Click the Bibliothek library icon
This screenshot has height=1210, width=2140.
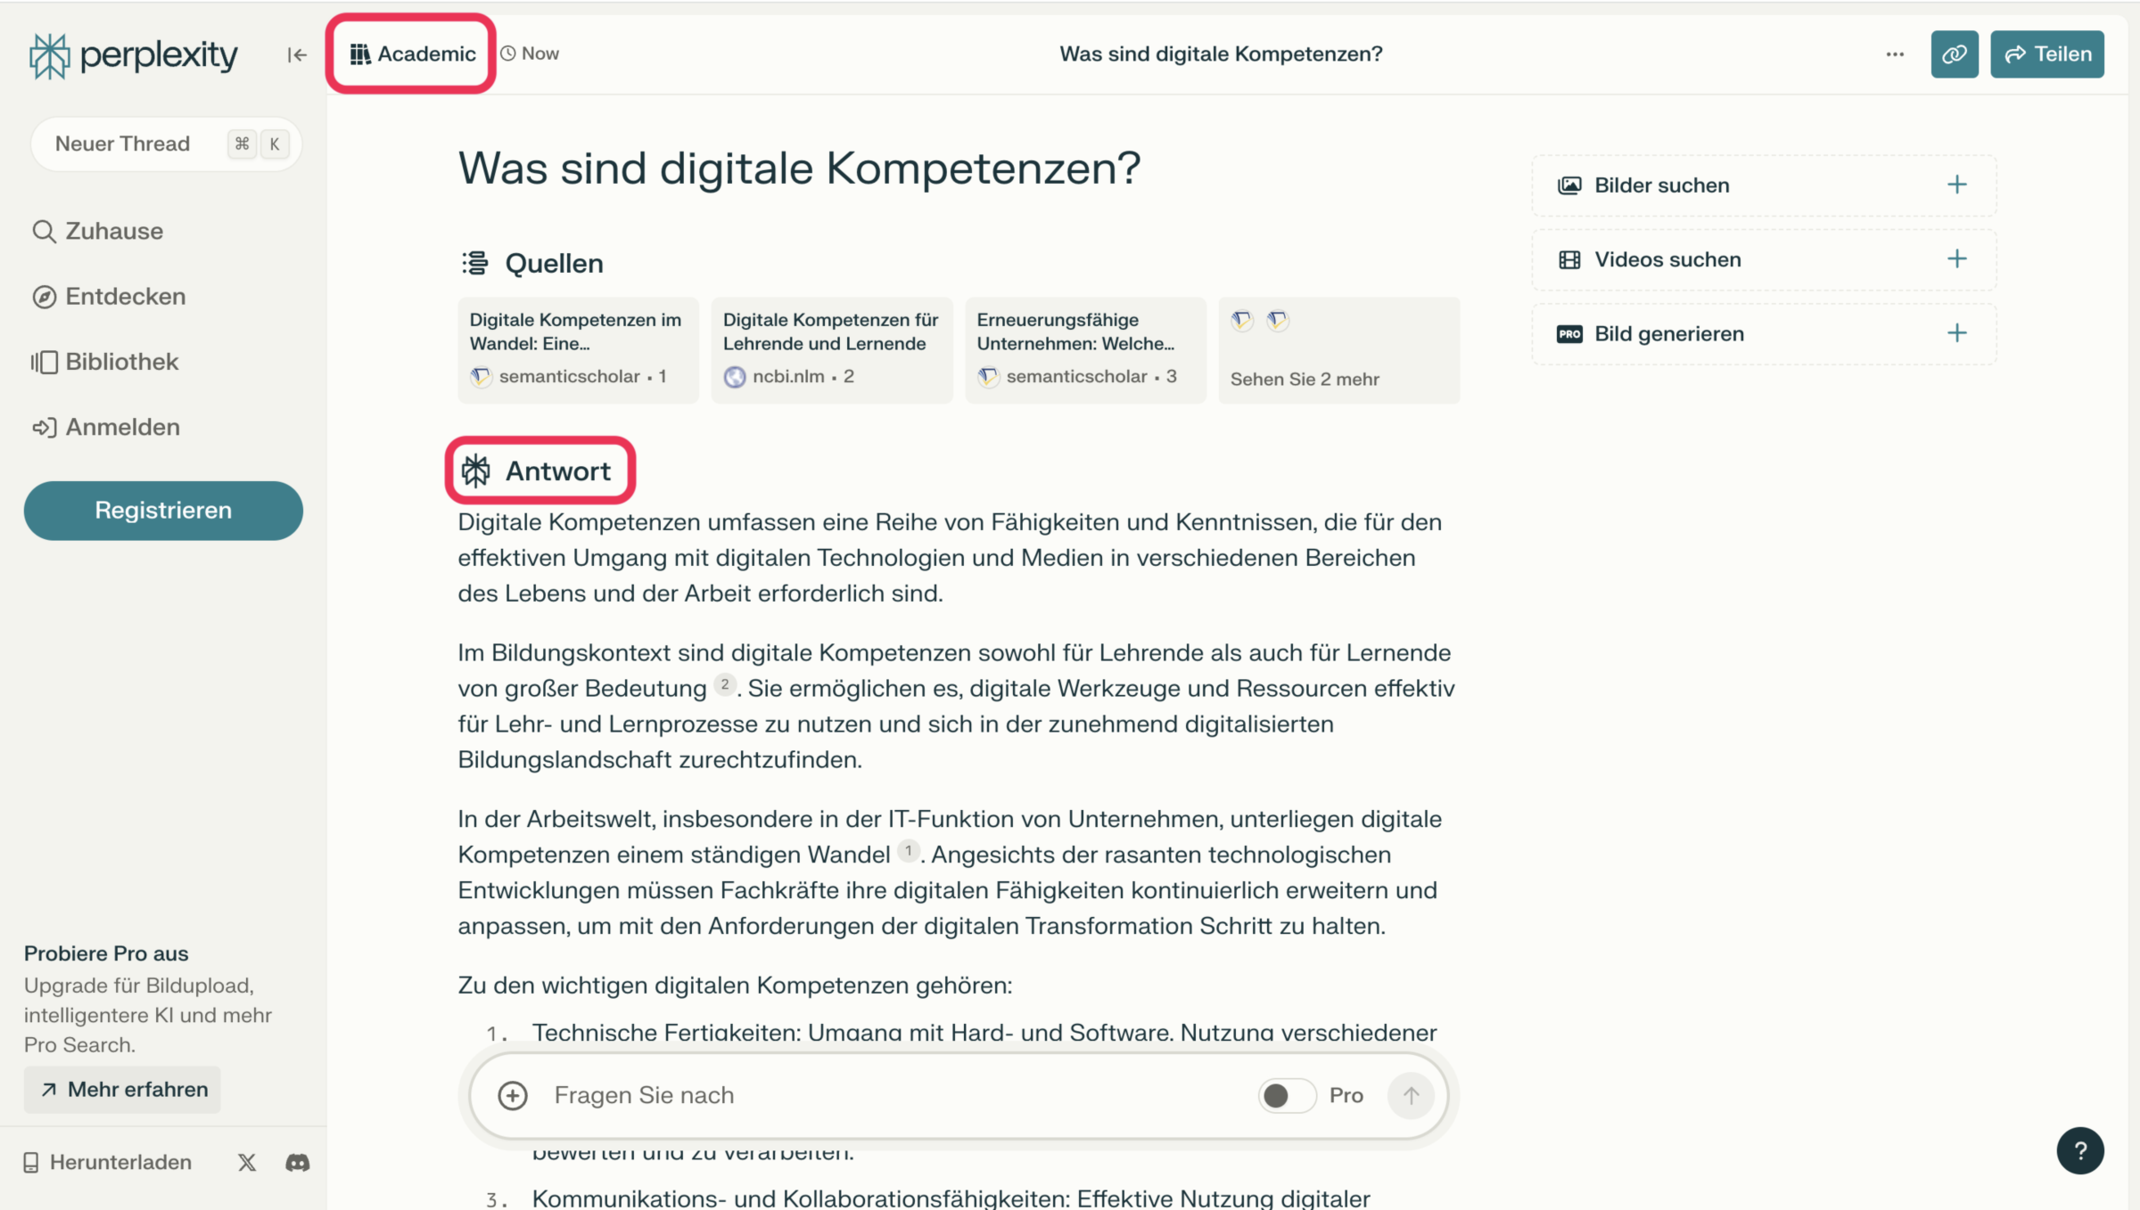(x=43, y=362)
